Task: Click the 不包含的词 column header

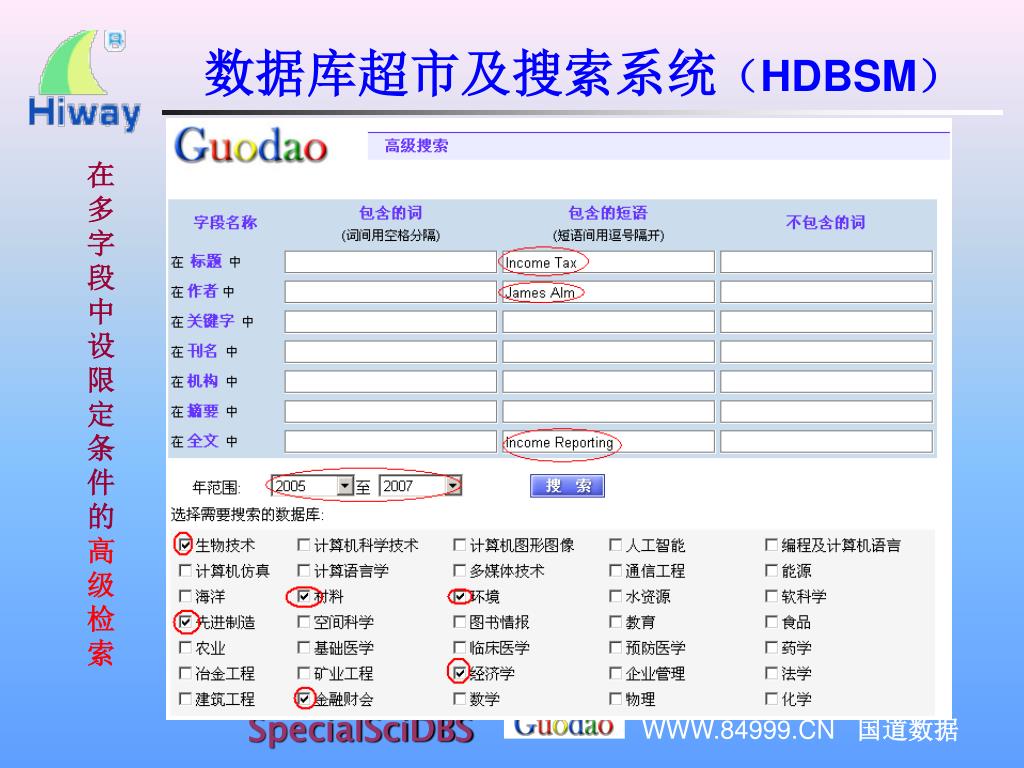Action: tap(825, 223)
